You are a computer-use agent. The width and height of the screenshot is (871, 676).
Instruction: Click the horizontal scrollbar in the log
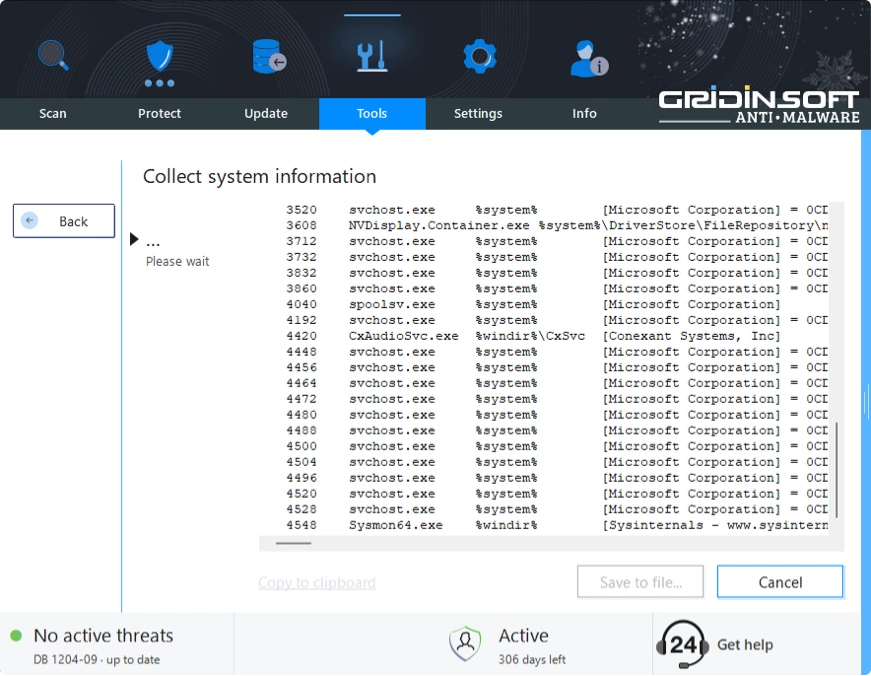(293, 543)
